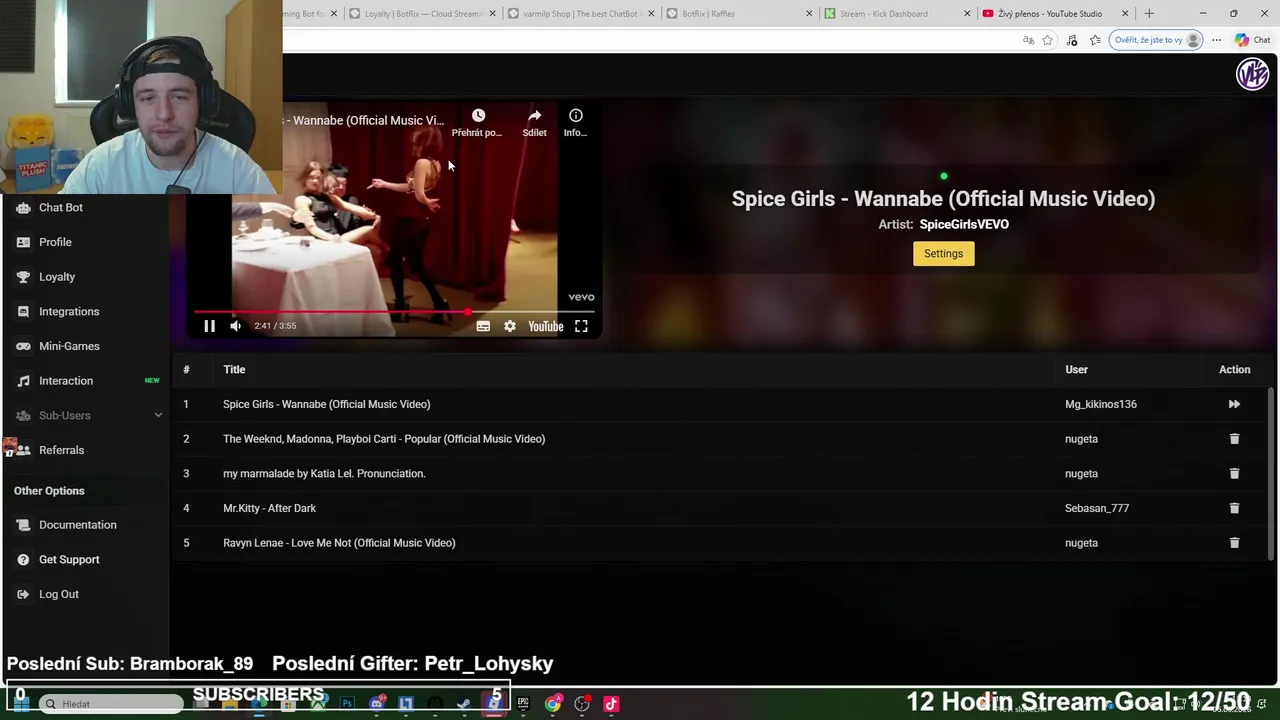This screenshot has height=720, width=1280.
Task: Open TikTok app from taskbar
Action: pos(611,704)
